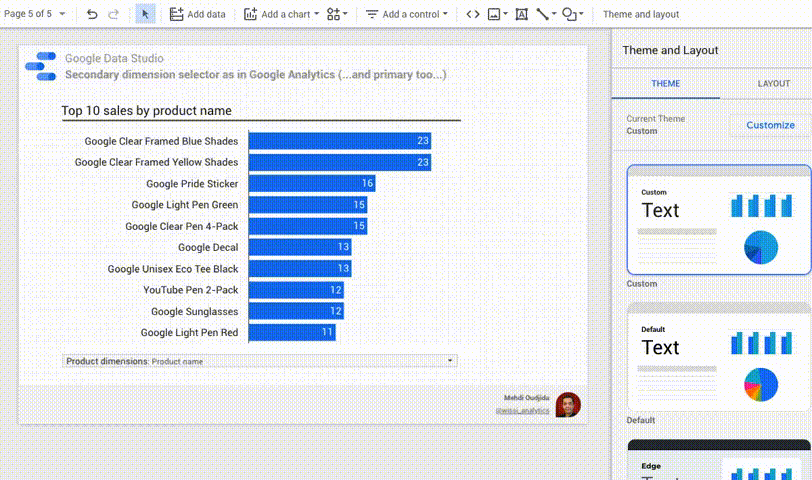Activate the selection mode arrow tool
Image resolution: width=812 pixels, height=480 pixels.
(145, 14)
